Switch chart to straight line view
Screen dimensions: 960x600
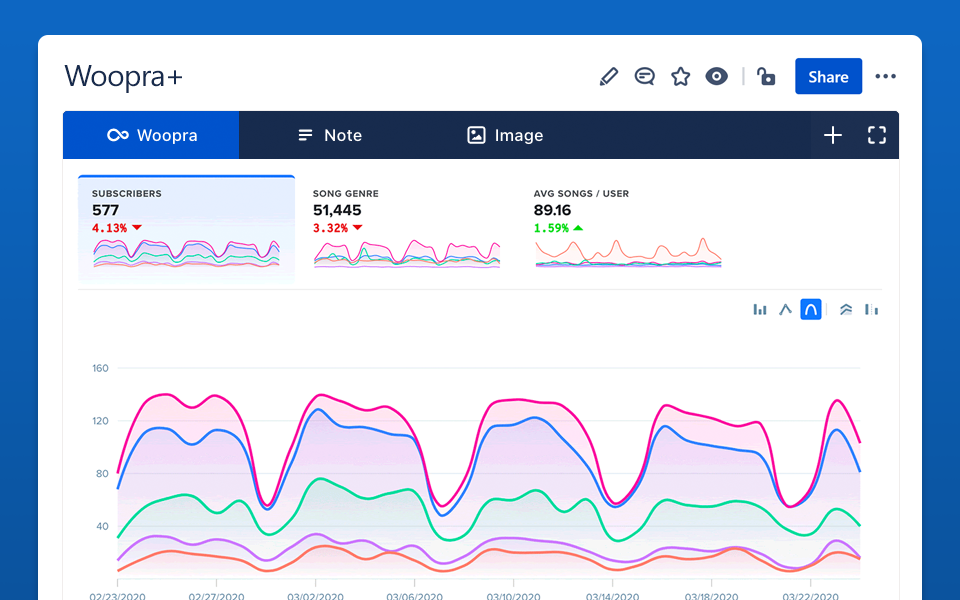(x=786, y=310)
